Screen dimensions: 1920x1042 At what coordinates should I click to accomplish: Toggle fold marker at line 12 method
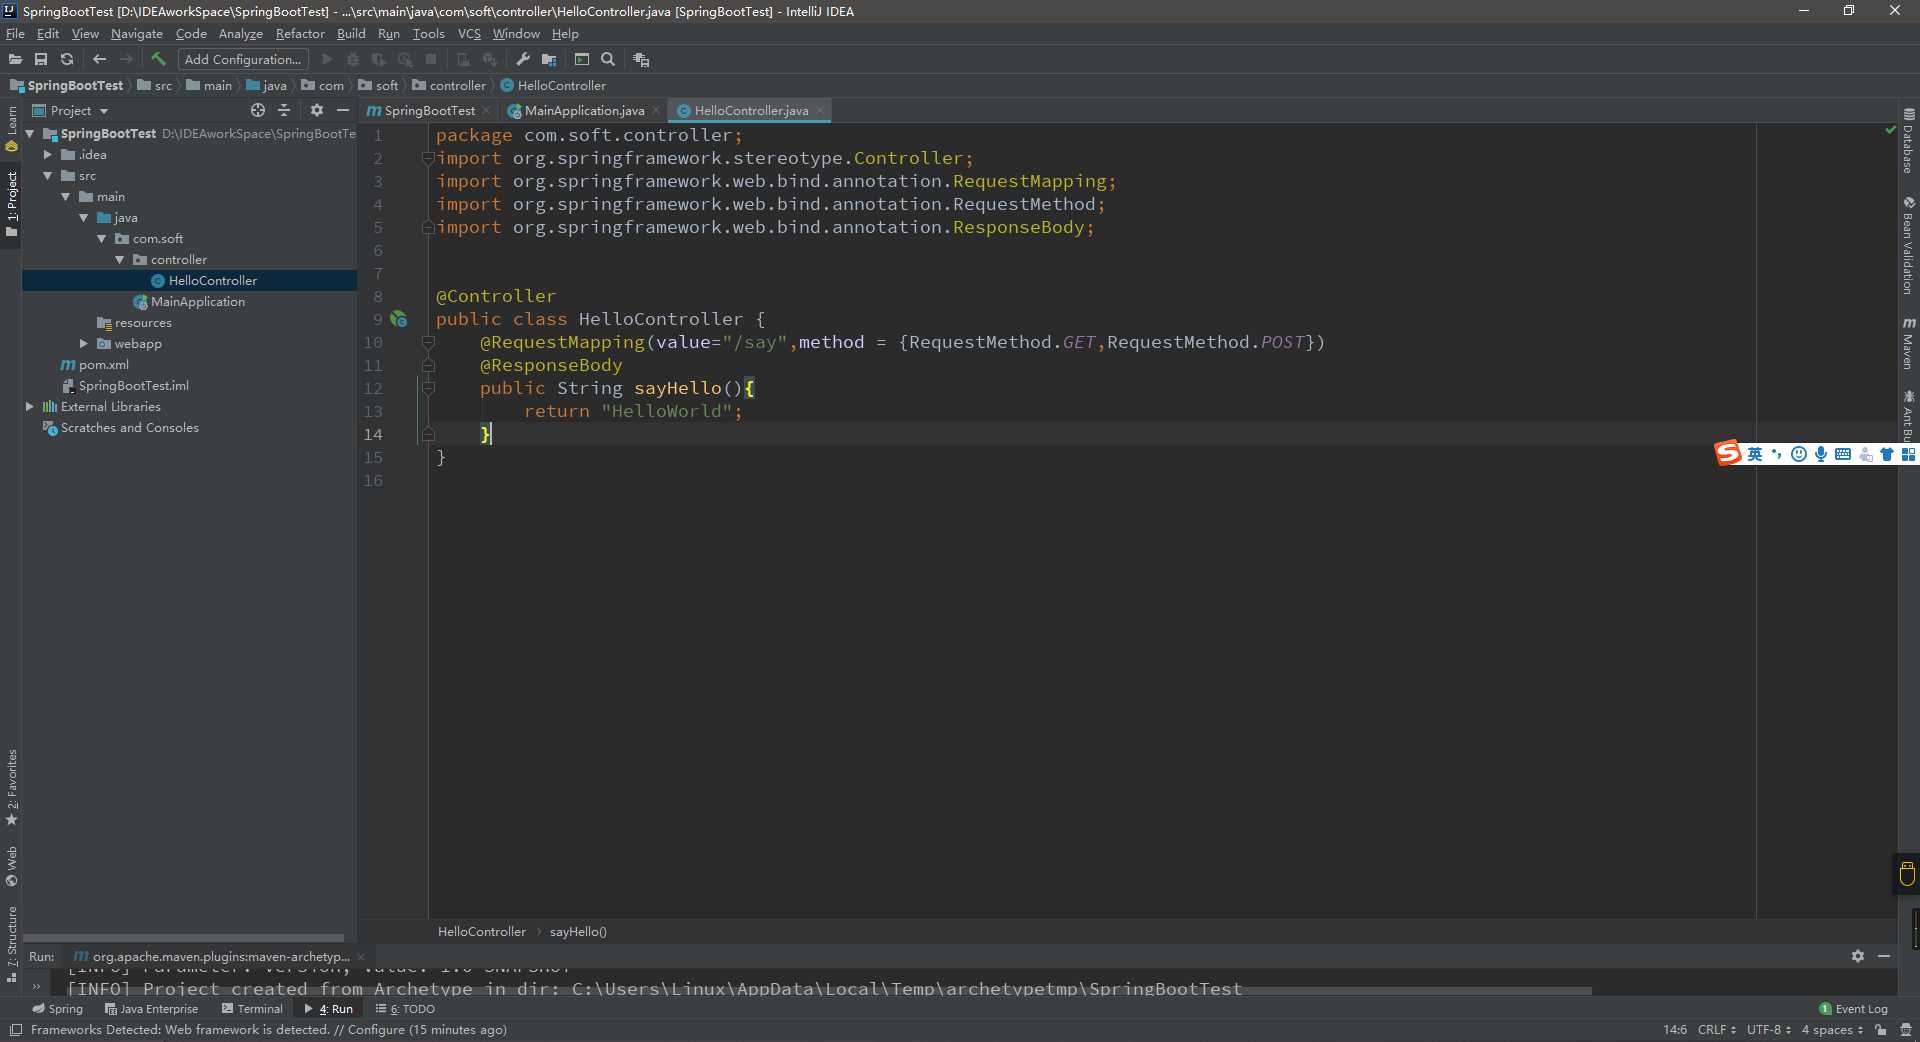[x=428, y=388]
